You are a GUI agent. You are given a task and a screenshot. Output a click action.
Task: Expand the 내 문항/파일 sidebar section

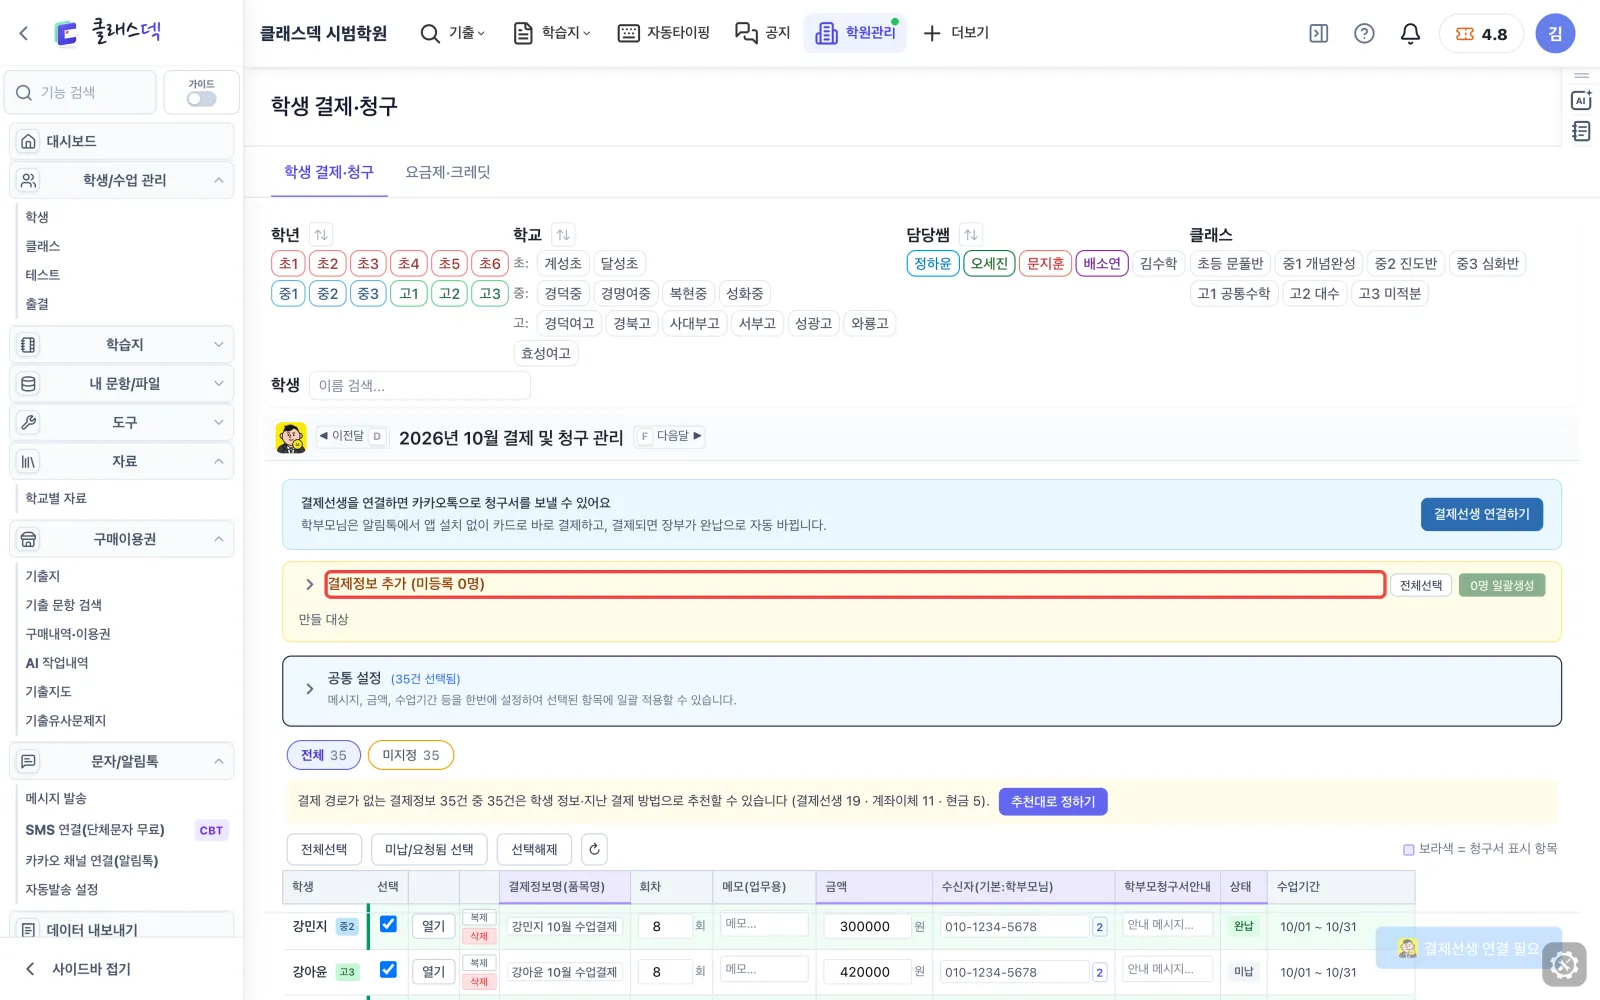pos(121,383)
